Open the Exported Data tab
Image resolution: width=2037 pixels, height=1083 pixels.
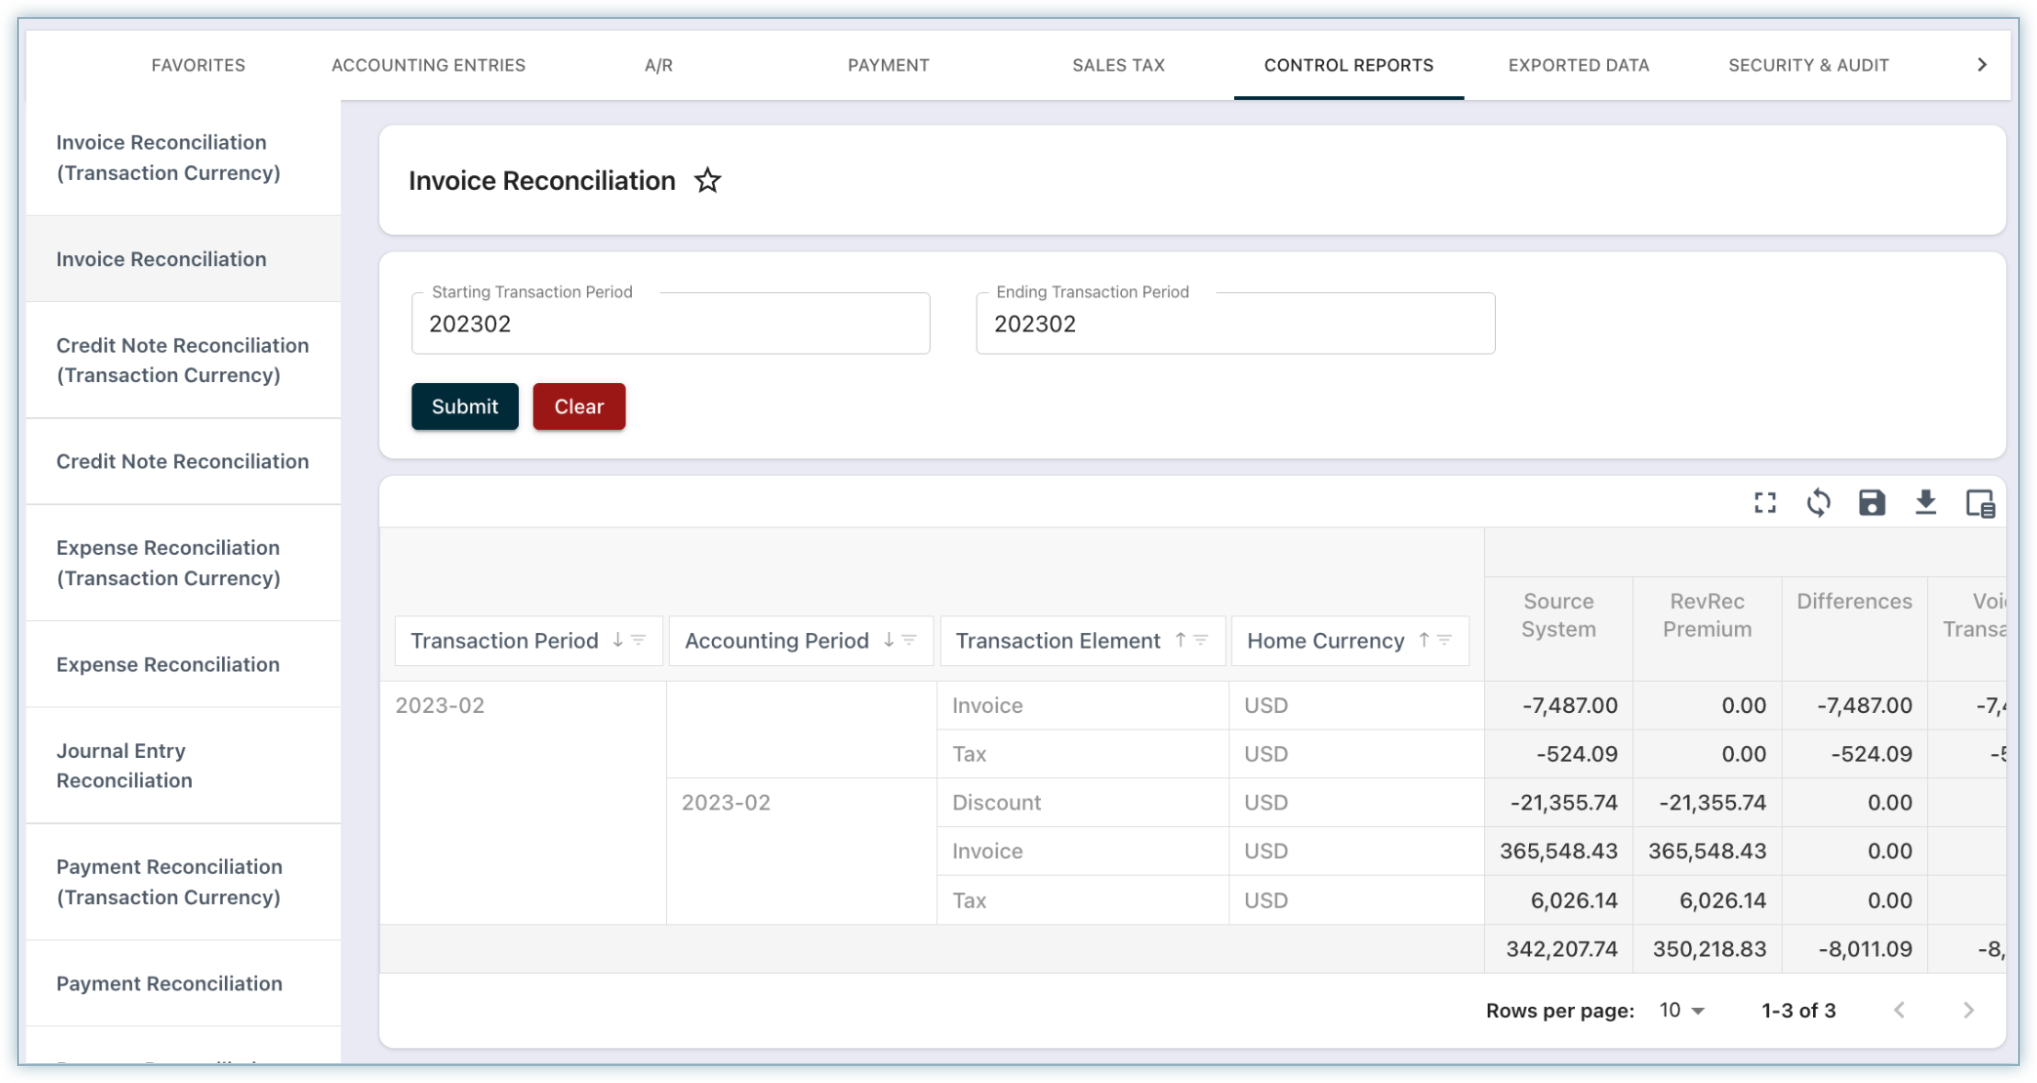click(x=1578, y=65)
